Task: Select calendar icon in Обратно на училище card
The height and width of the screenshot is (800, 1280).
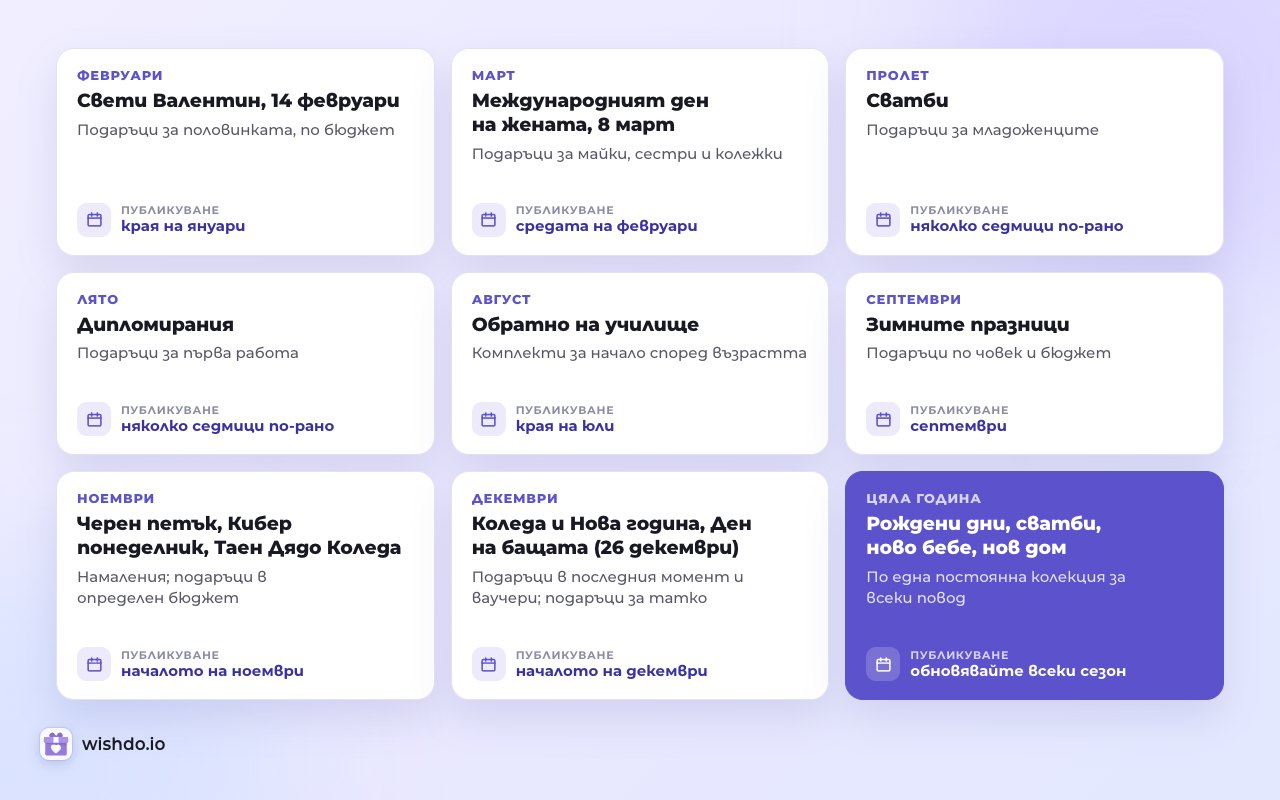Action: [x=489, y=419]
